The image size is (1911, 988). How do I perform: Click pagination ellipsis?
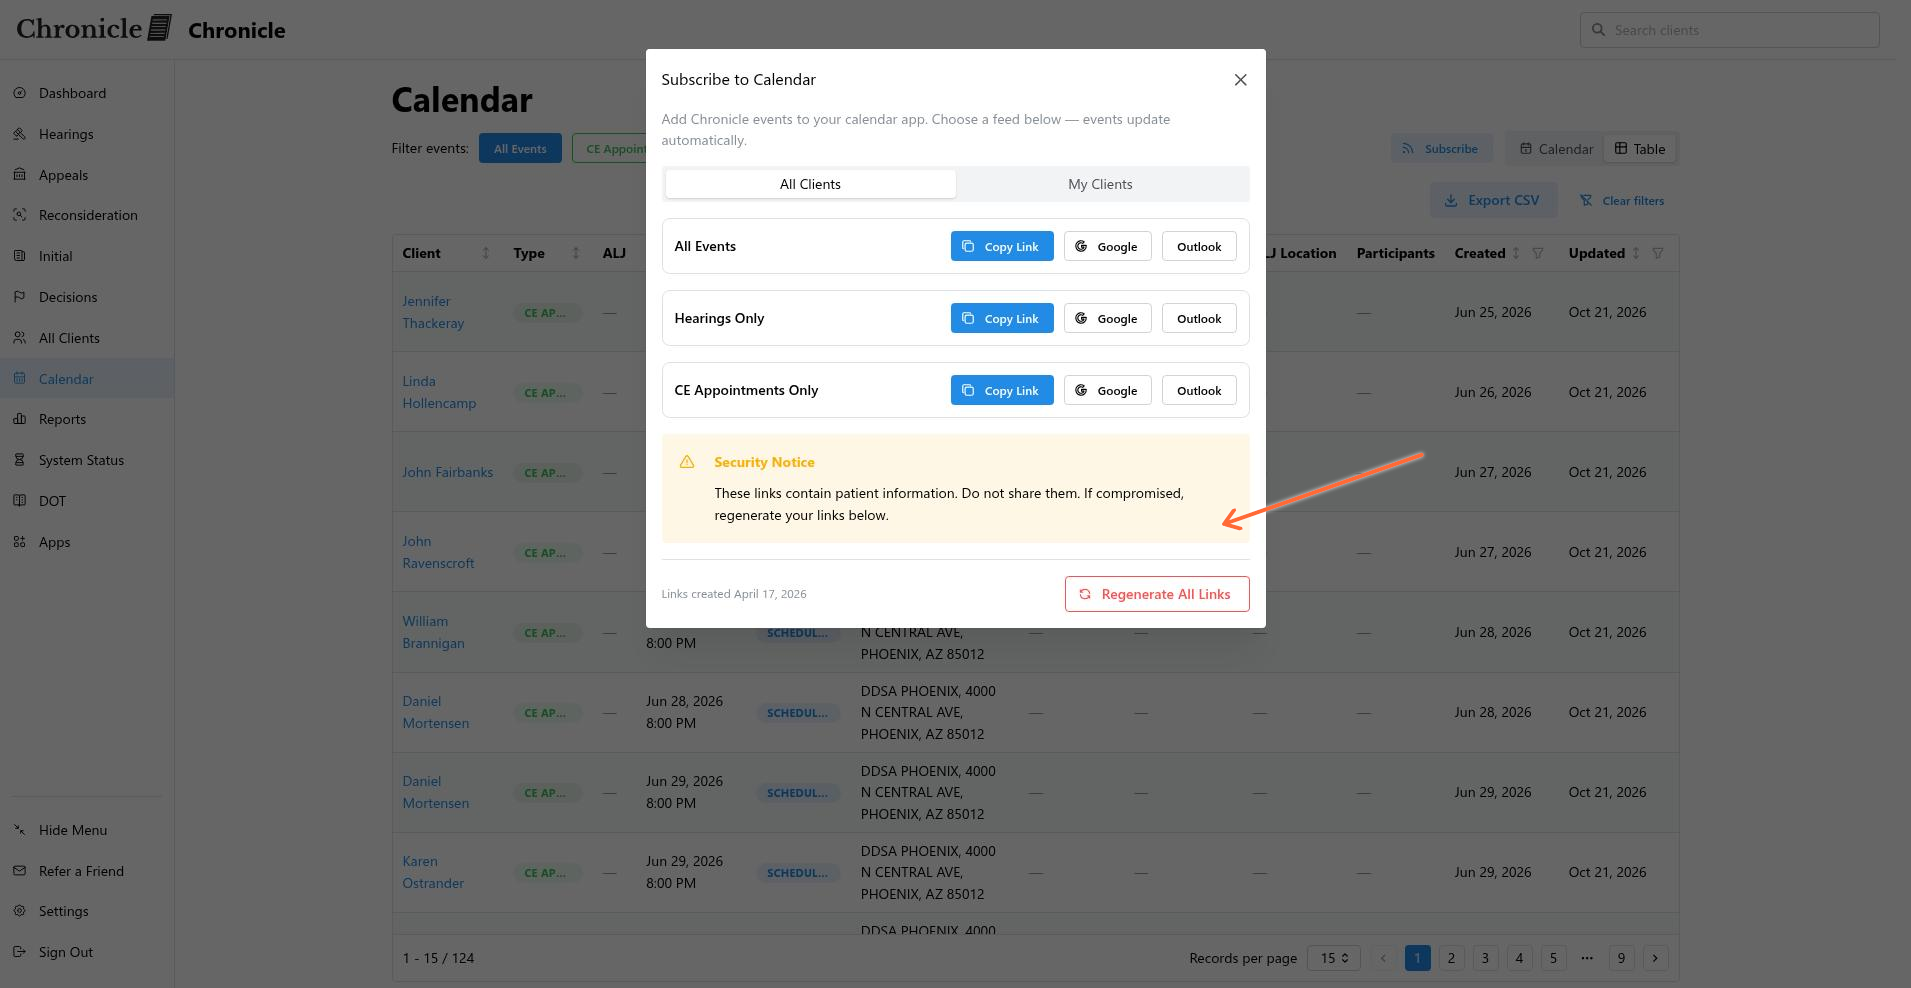[1587, 958]
